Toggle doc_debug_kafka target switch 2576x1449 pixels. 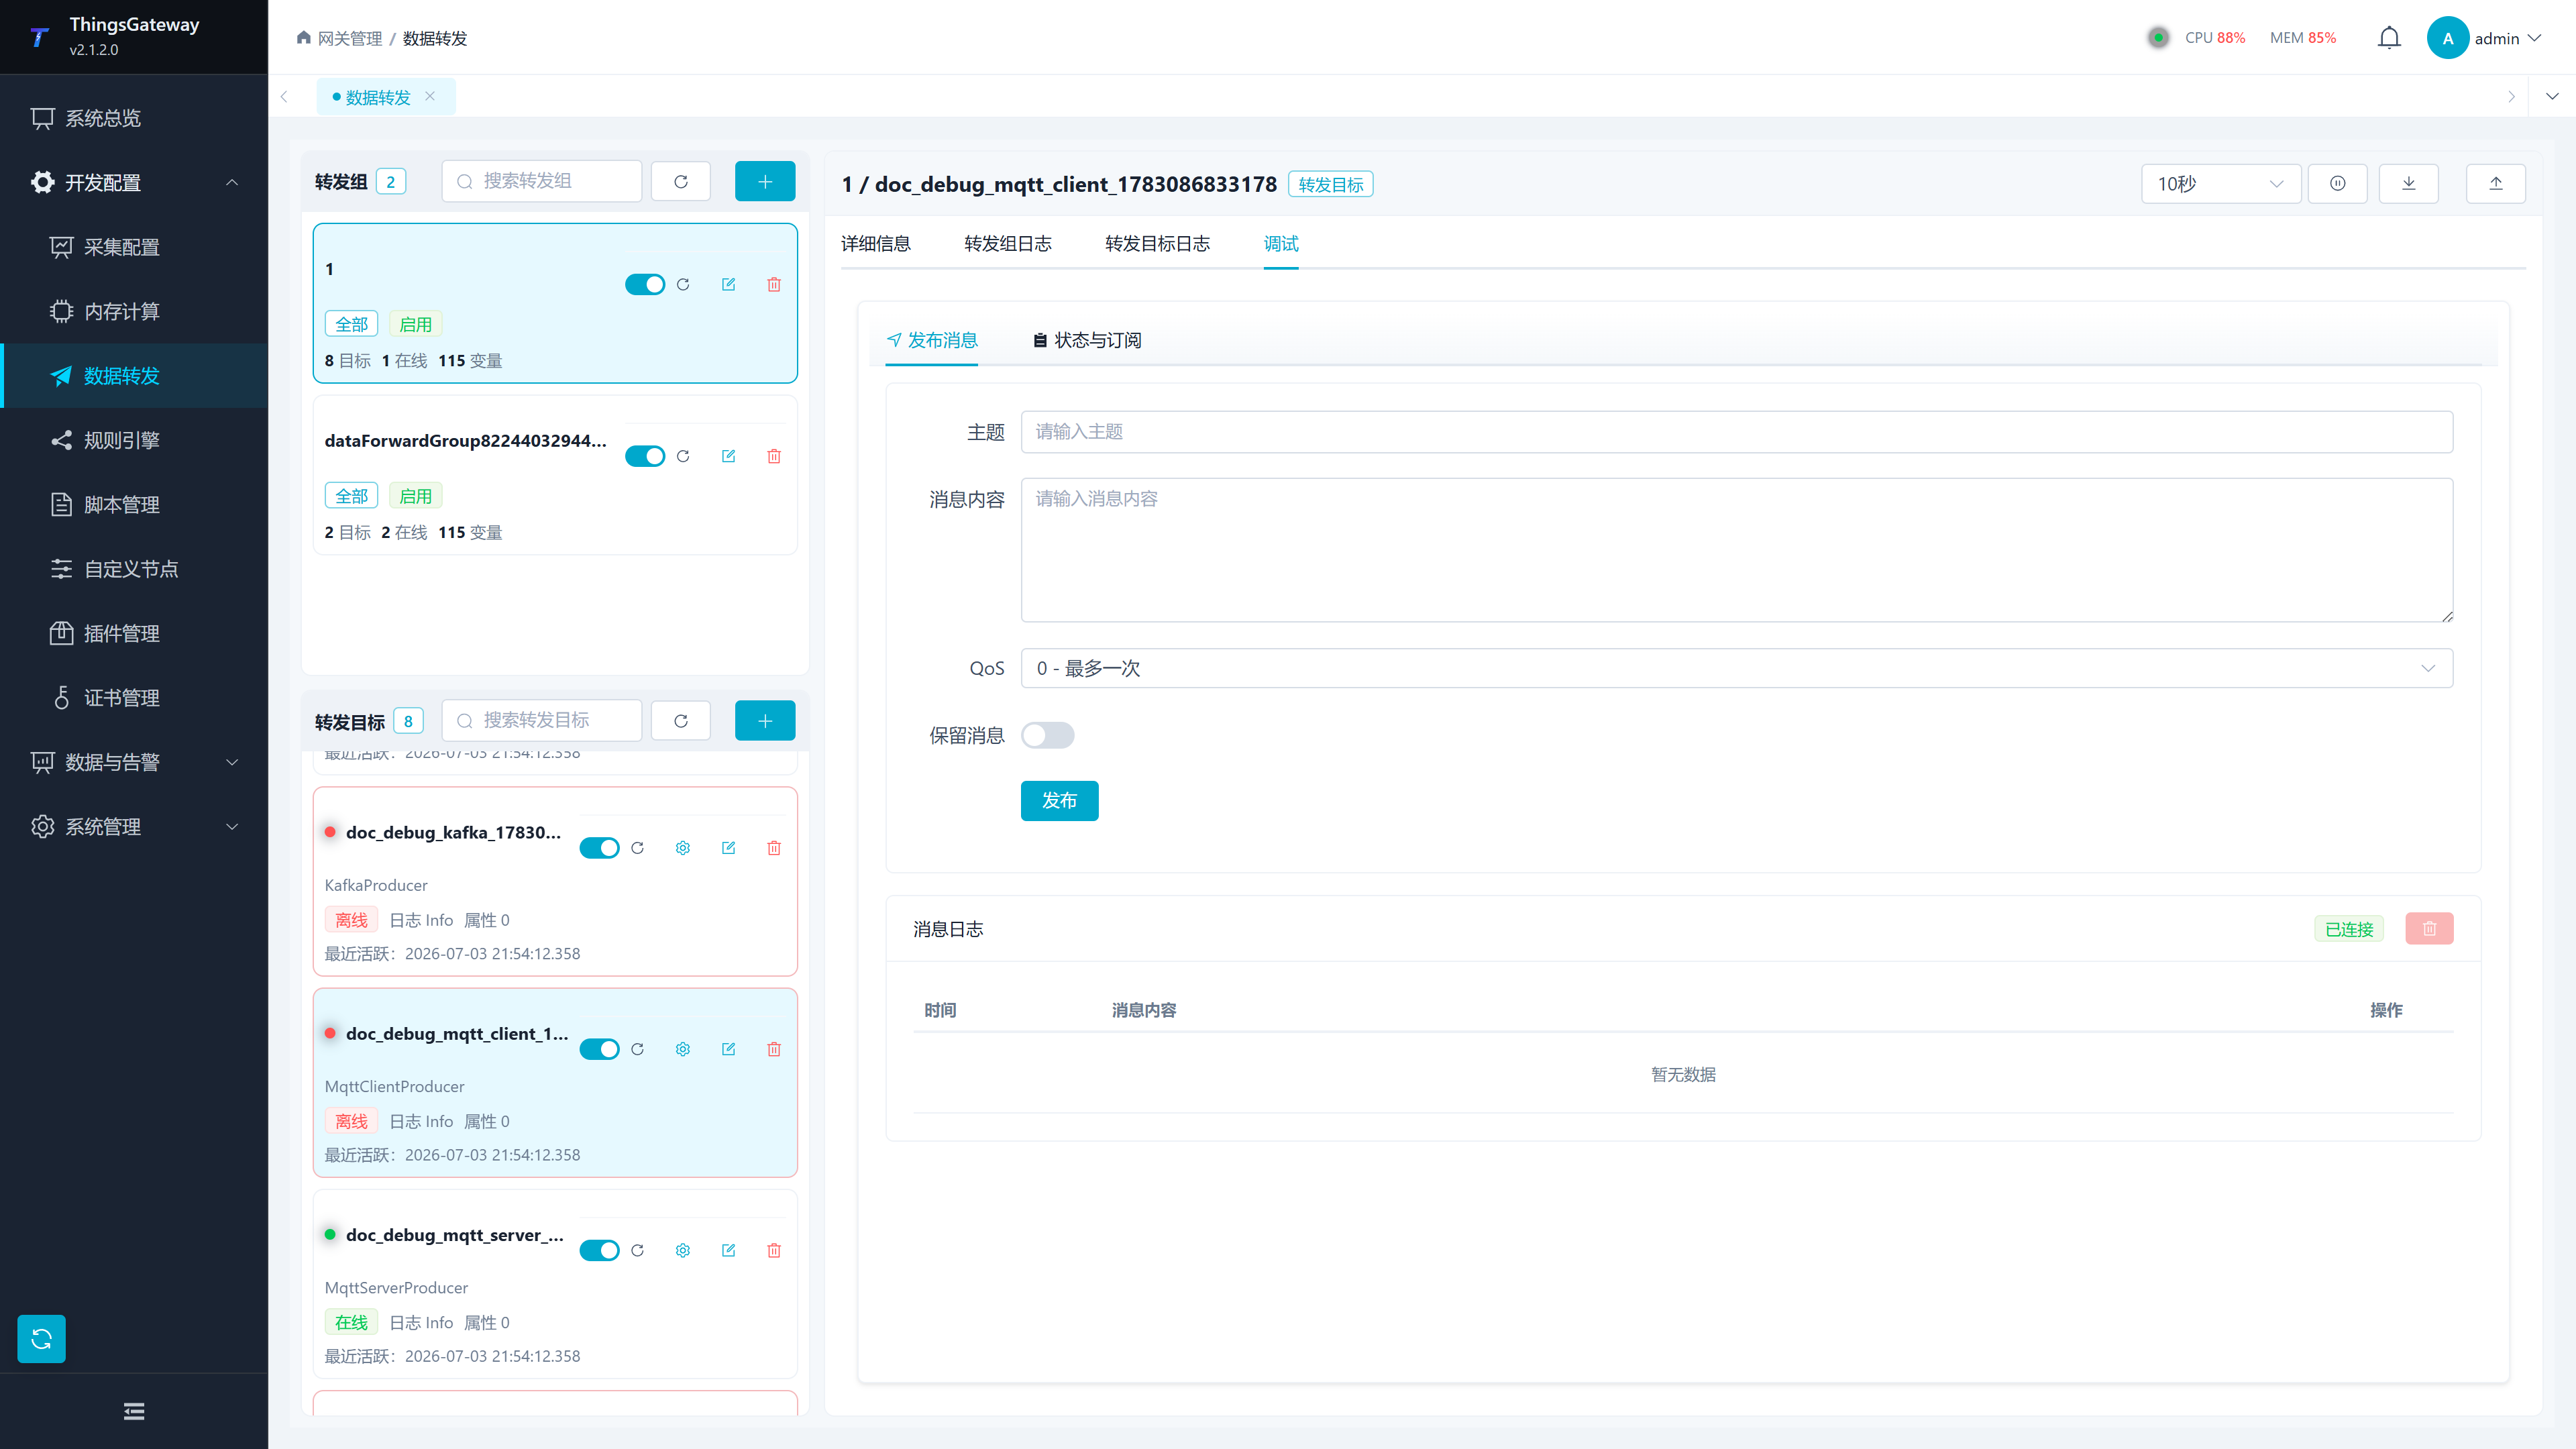coord(599,848)
